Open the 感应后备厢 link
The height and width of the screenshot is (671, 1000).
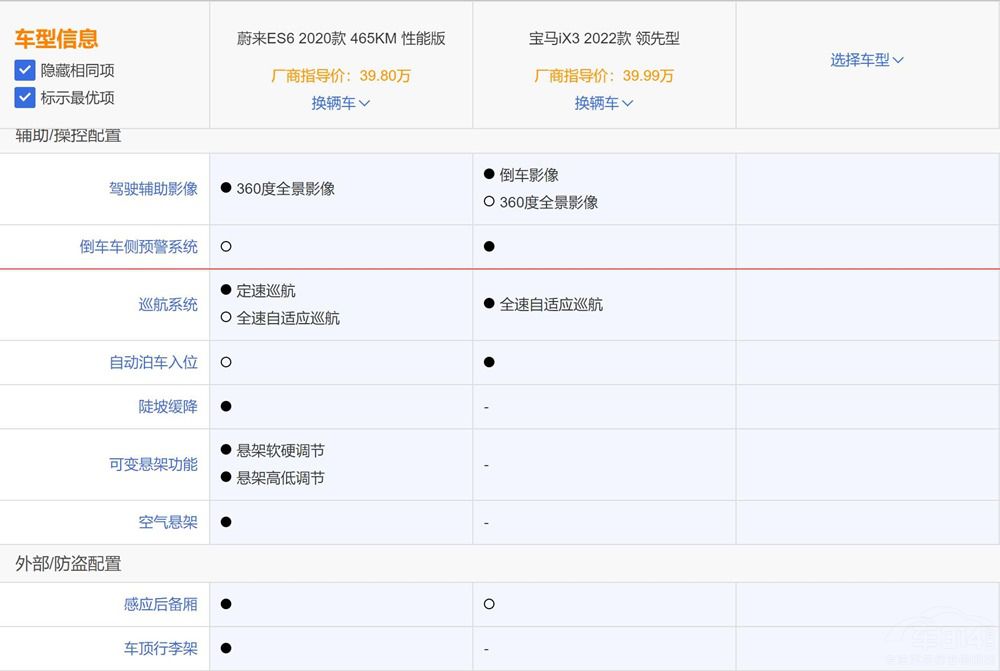[x=160, y=605]
